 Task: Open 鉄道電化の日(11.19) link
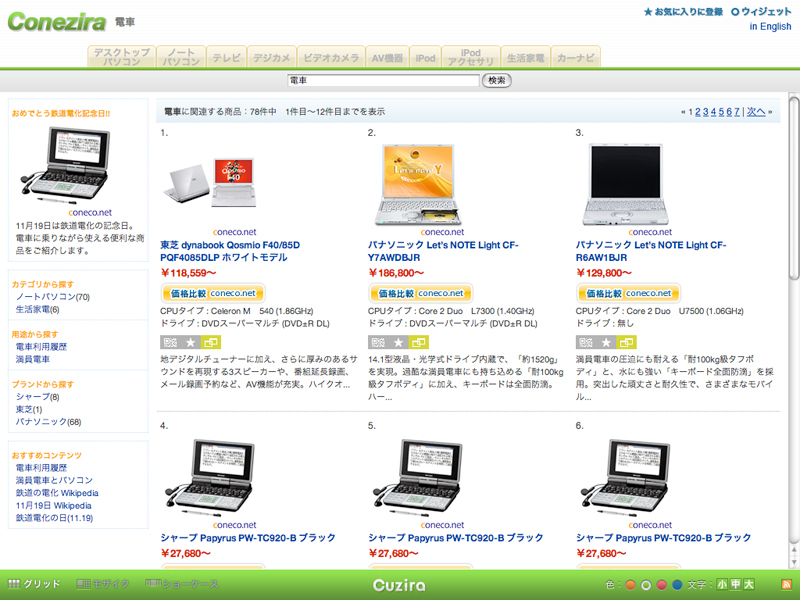click(x=54, y=518)
